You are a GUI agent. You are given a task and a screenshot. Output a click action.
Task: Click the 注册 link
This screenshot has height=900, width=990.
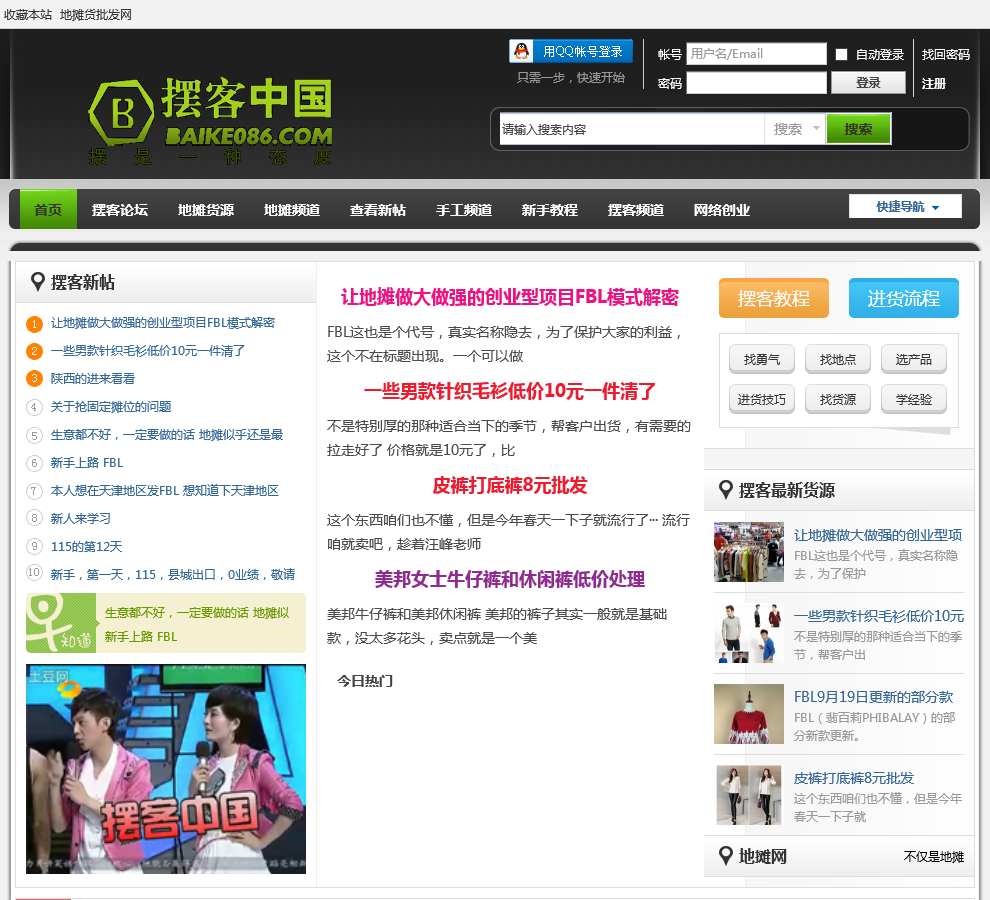click(x=933, y=83)
